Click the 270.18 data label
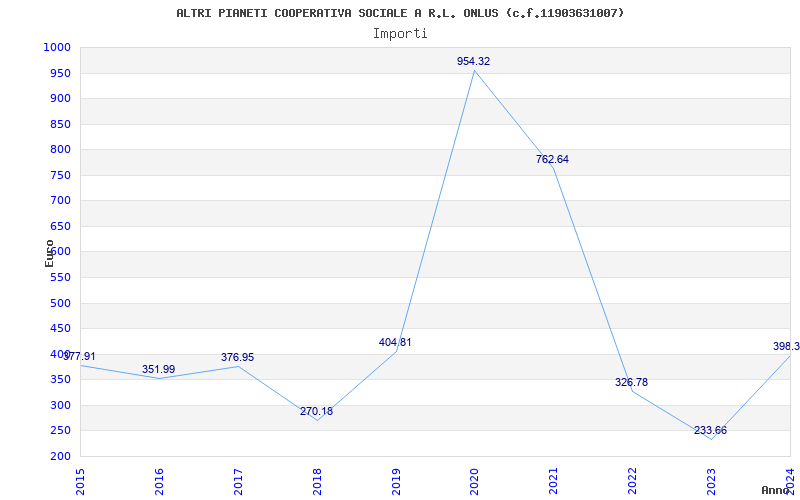This screenshot has width=800, height=500. [x=316, y=411]
